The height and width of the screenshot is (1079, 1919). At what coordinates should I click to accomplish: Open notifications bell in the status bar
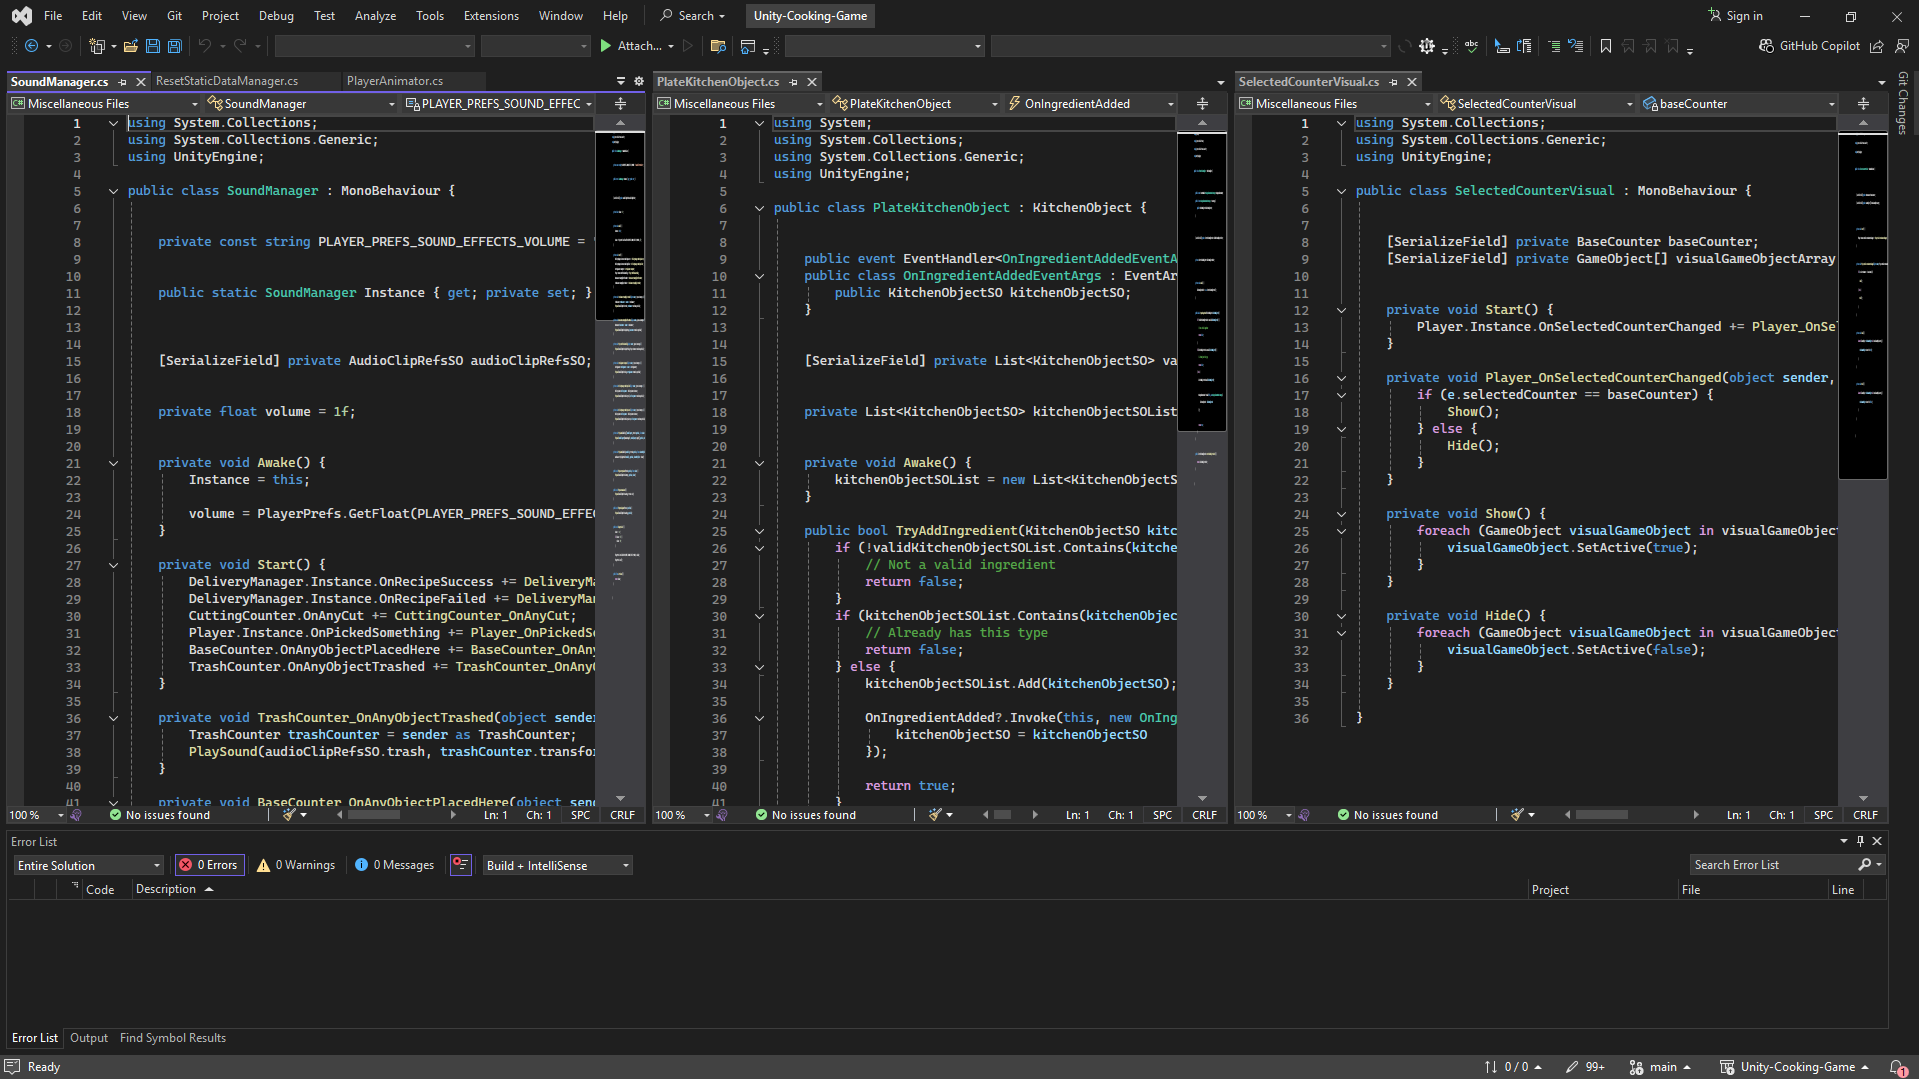click(1896, 1067)
